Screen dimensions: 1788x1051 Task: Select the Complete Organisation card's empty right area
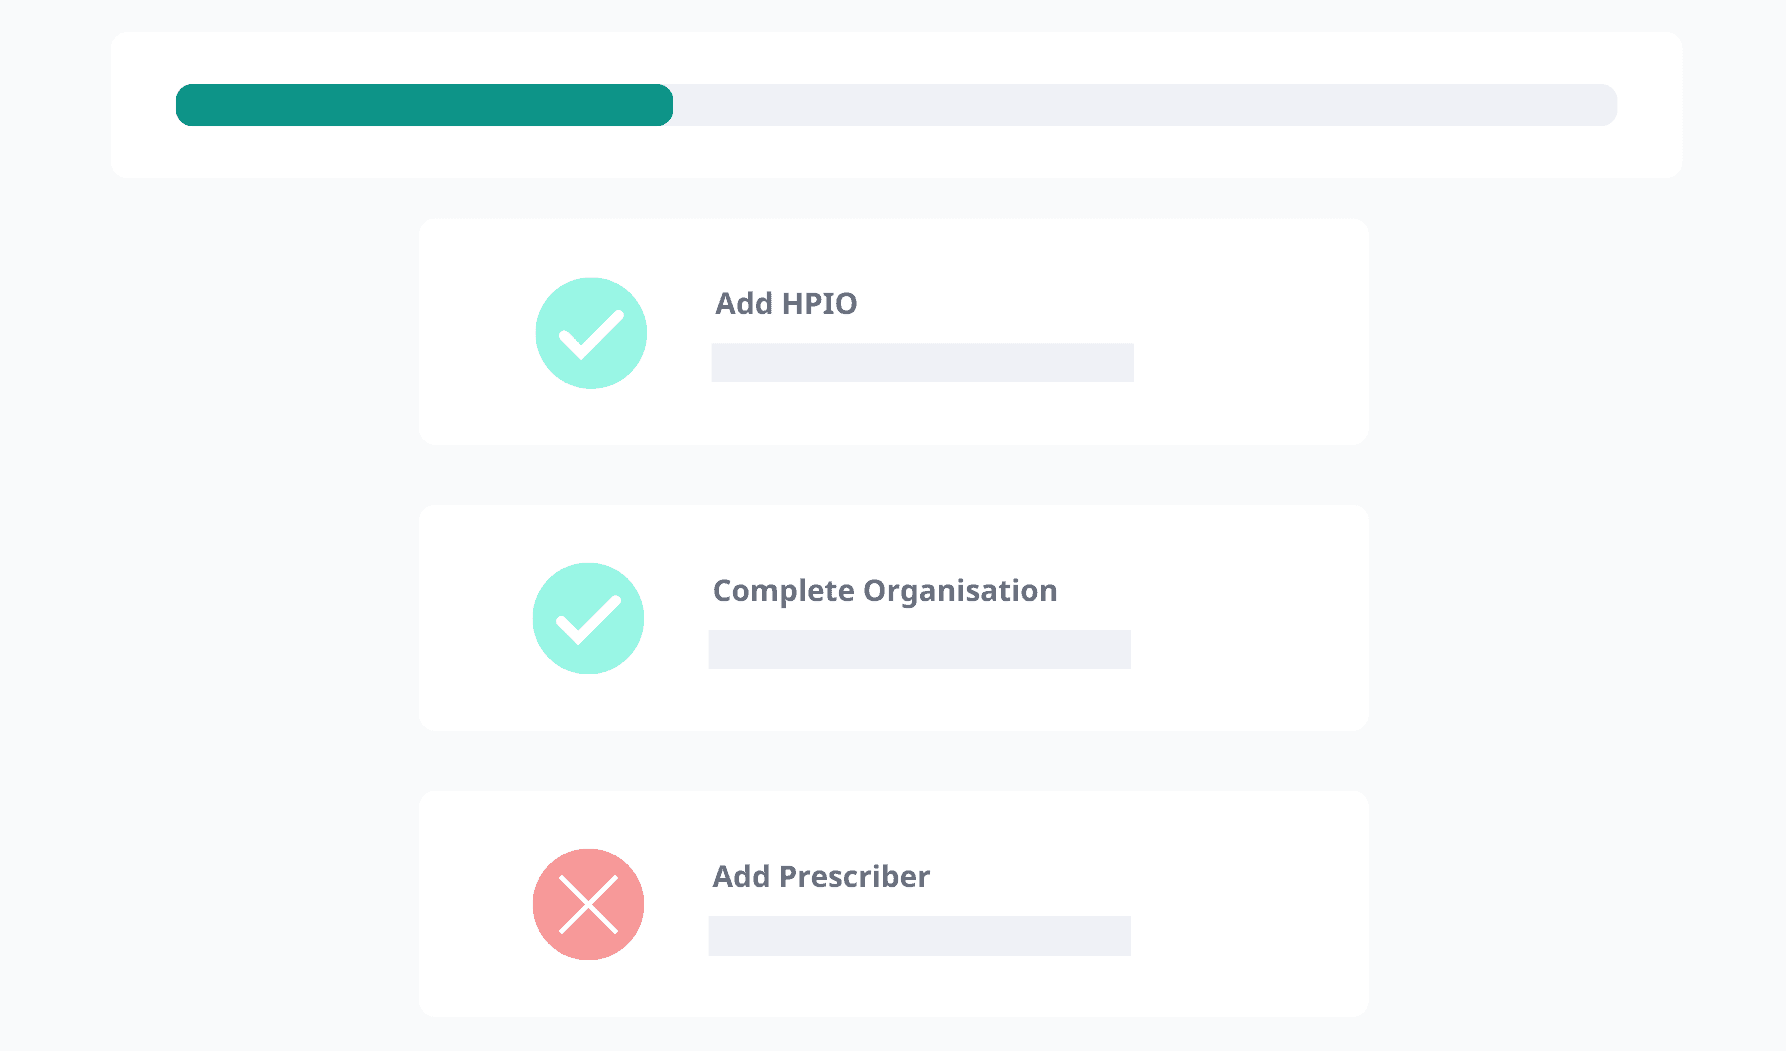1250,618
